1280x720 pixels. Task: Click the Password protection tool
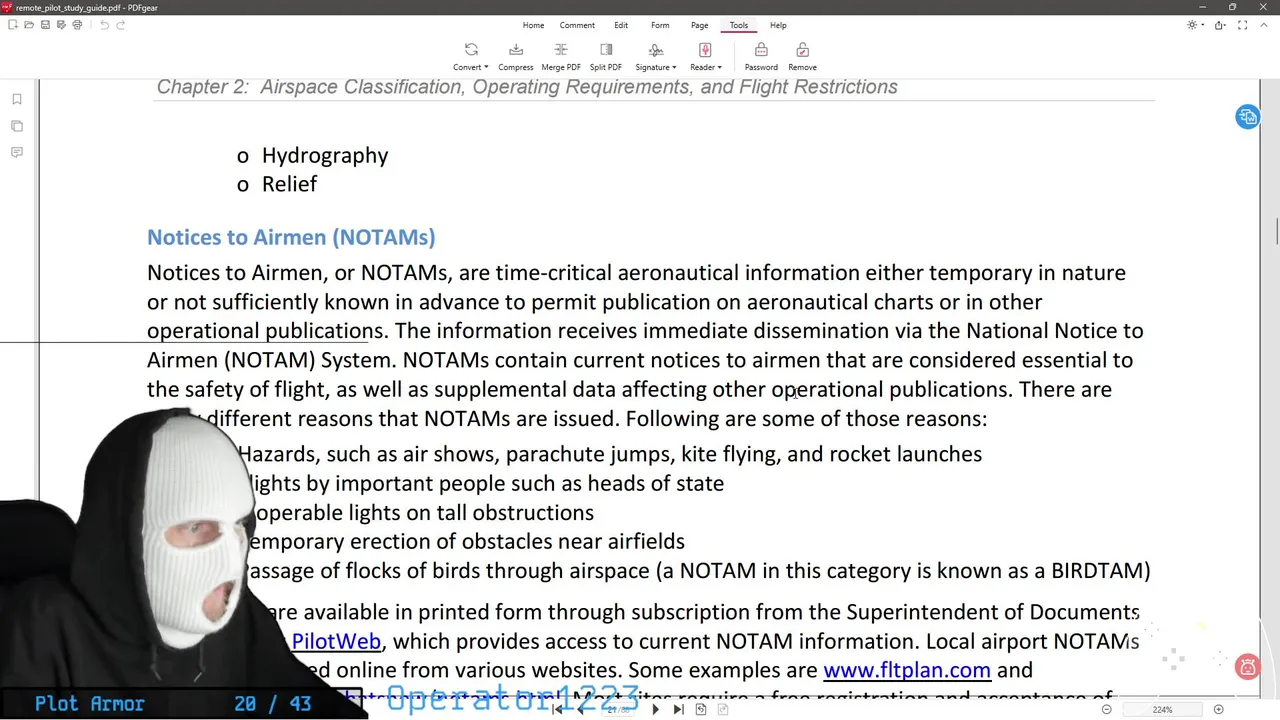761,57
